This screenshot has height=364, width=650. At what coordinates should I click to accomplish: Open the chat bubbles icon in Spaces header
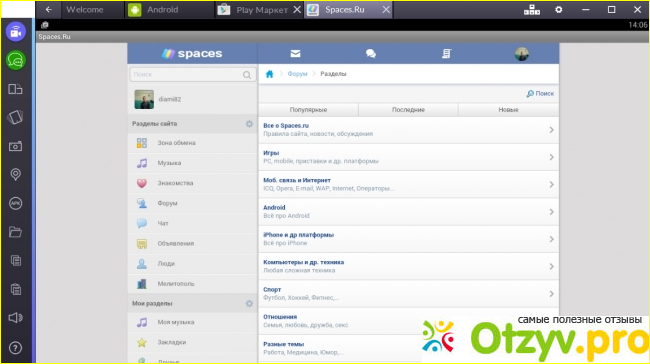pyautogui.click(x=371, y=53)
